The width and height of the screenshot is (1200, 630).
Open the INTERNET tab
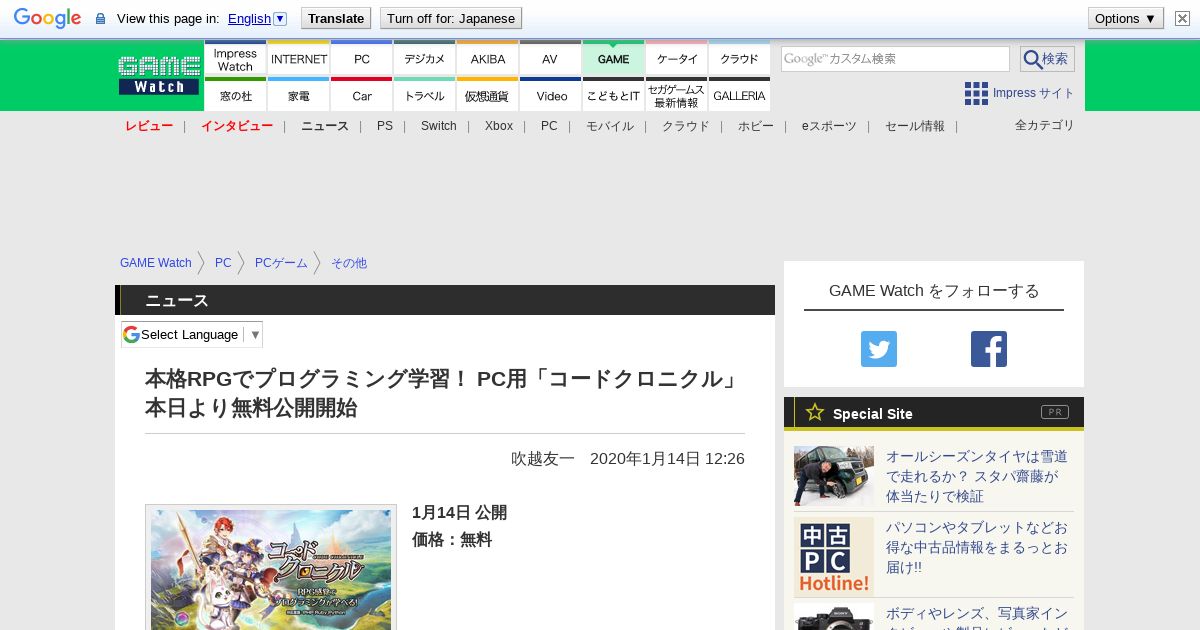299,58
